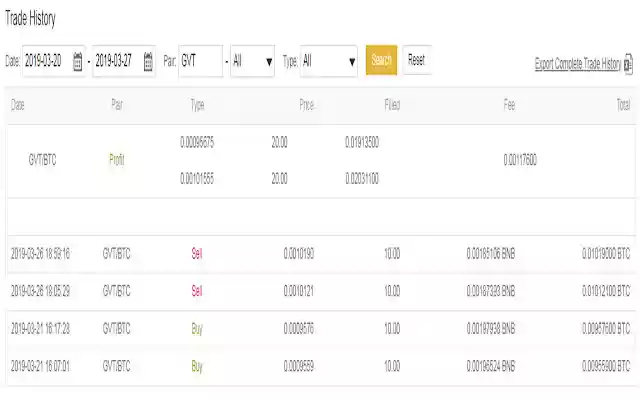640x400 pixels.
Task: Open the start date calendar icon
Action: 78,62
